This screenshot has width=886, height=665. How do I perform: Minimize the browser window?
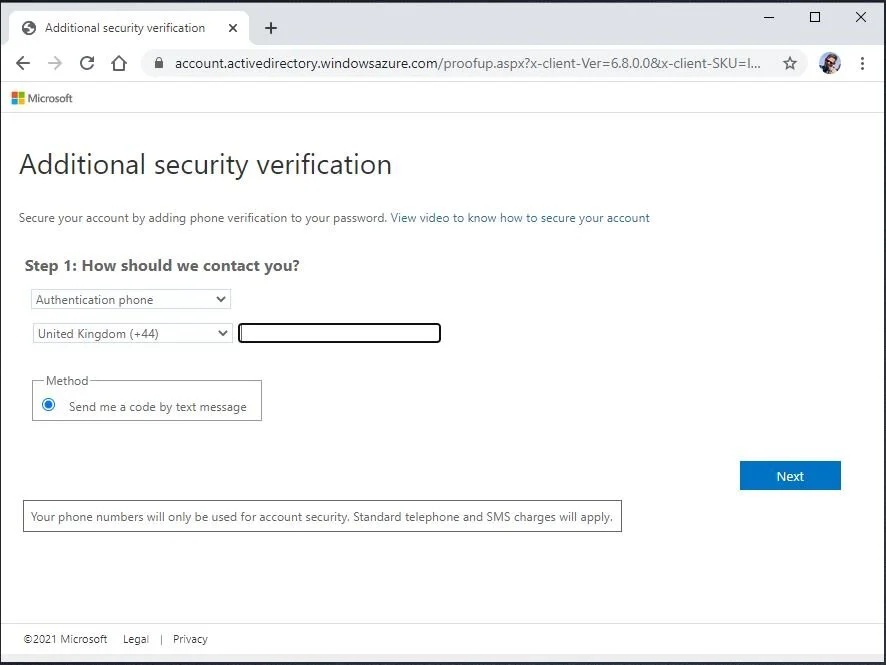(x=769, y=17)
